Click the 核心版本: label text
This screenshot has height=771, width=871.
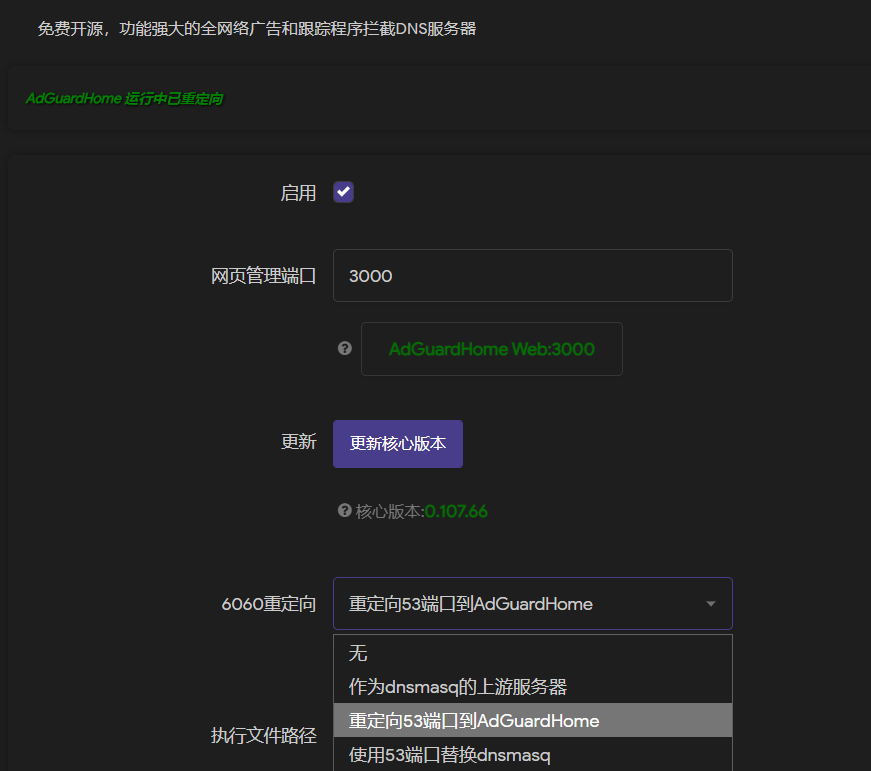[x=389, y=511]
